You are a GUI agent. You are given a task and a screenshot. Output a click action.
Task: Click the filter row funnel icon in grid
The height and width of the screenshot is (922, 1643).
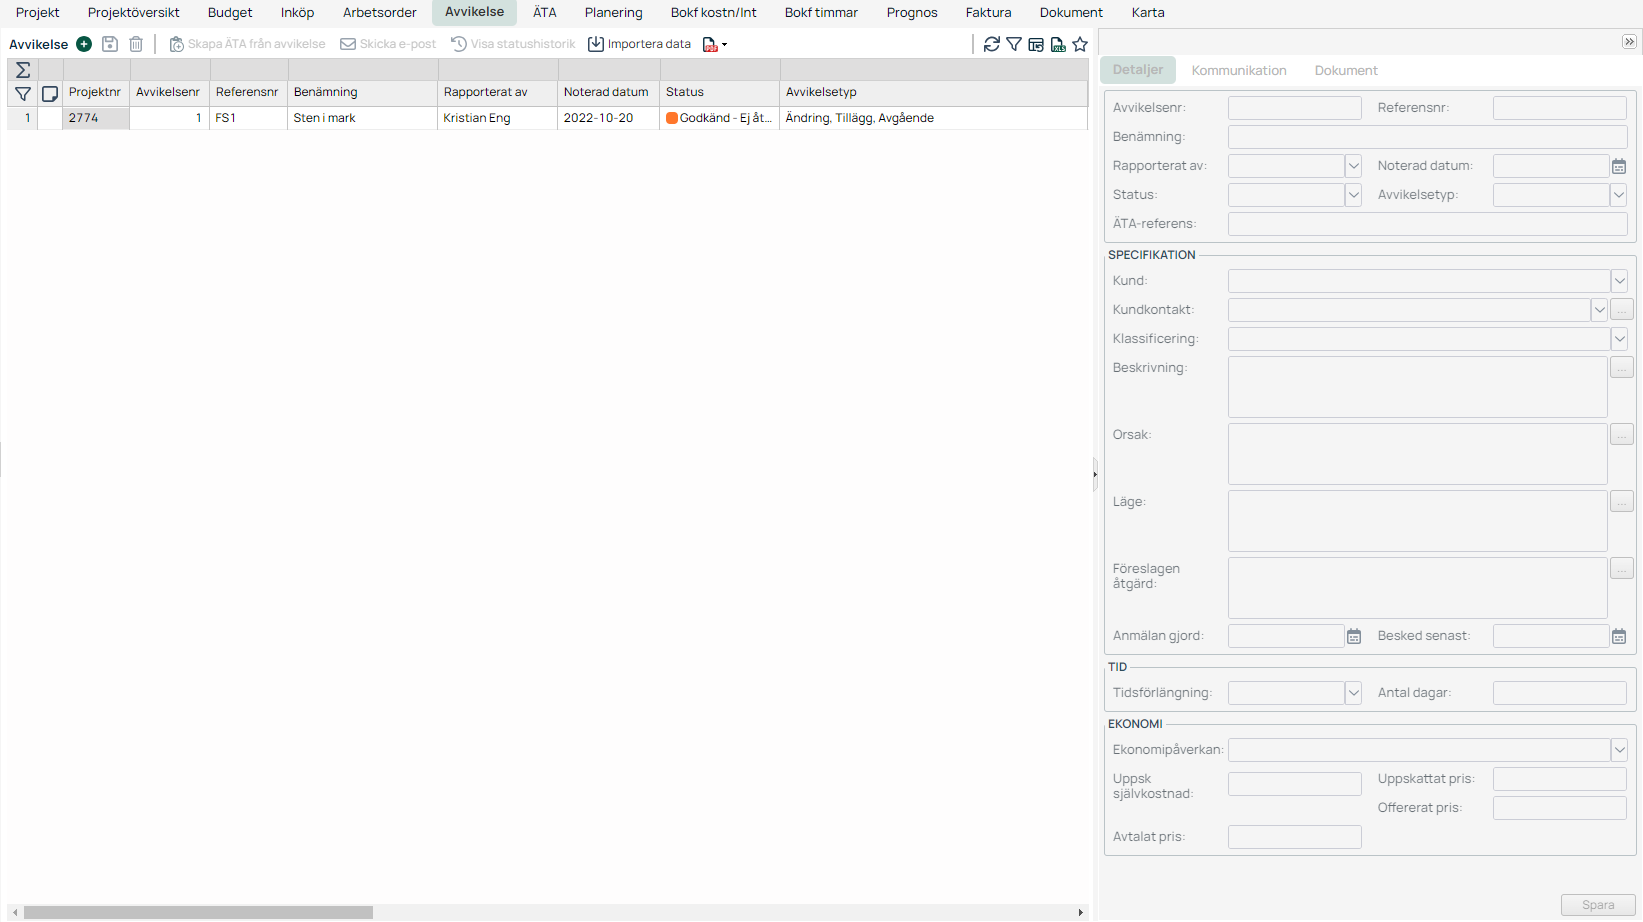click(23, 93)
